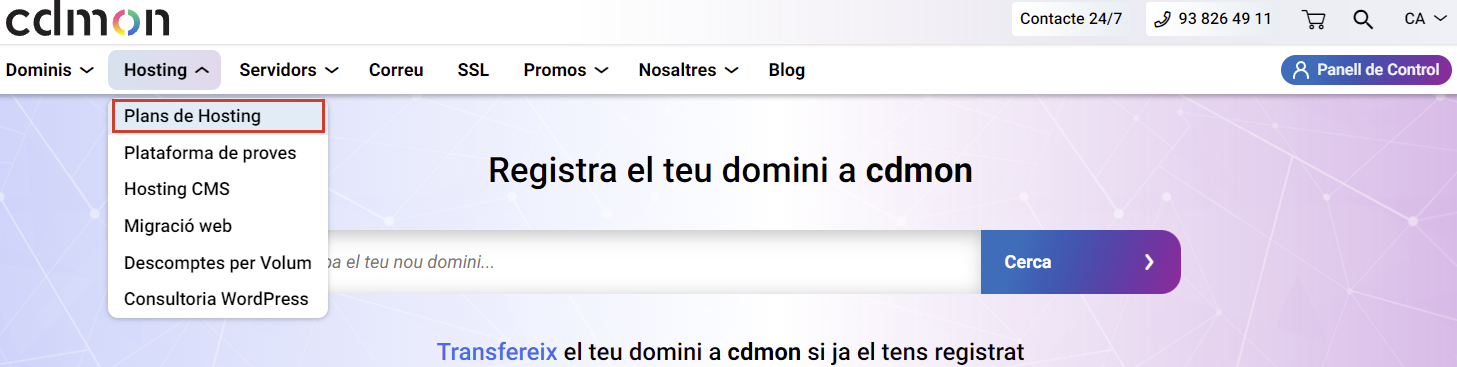Follow the Transfereix link
The width and height of the screenshot is (1457, 367).
tap(497, 352)
